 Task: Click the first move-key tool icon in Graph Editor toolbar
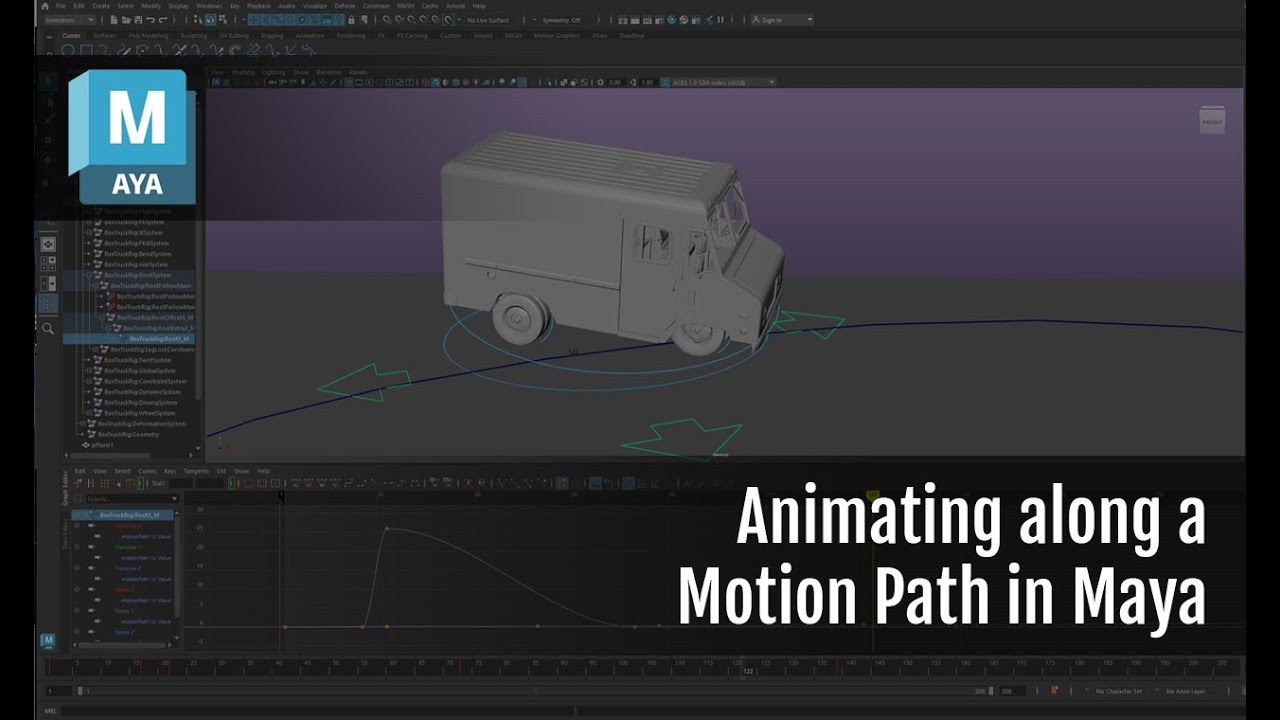[x=77, y=483]
